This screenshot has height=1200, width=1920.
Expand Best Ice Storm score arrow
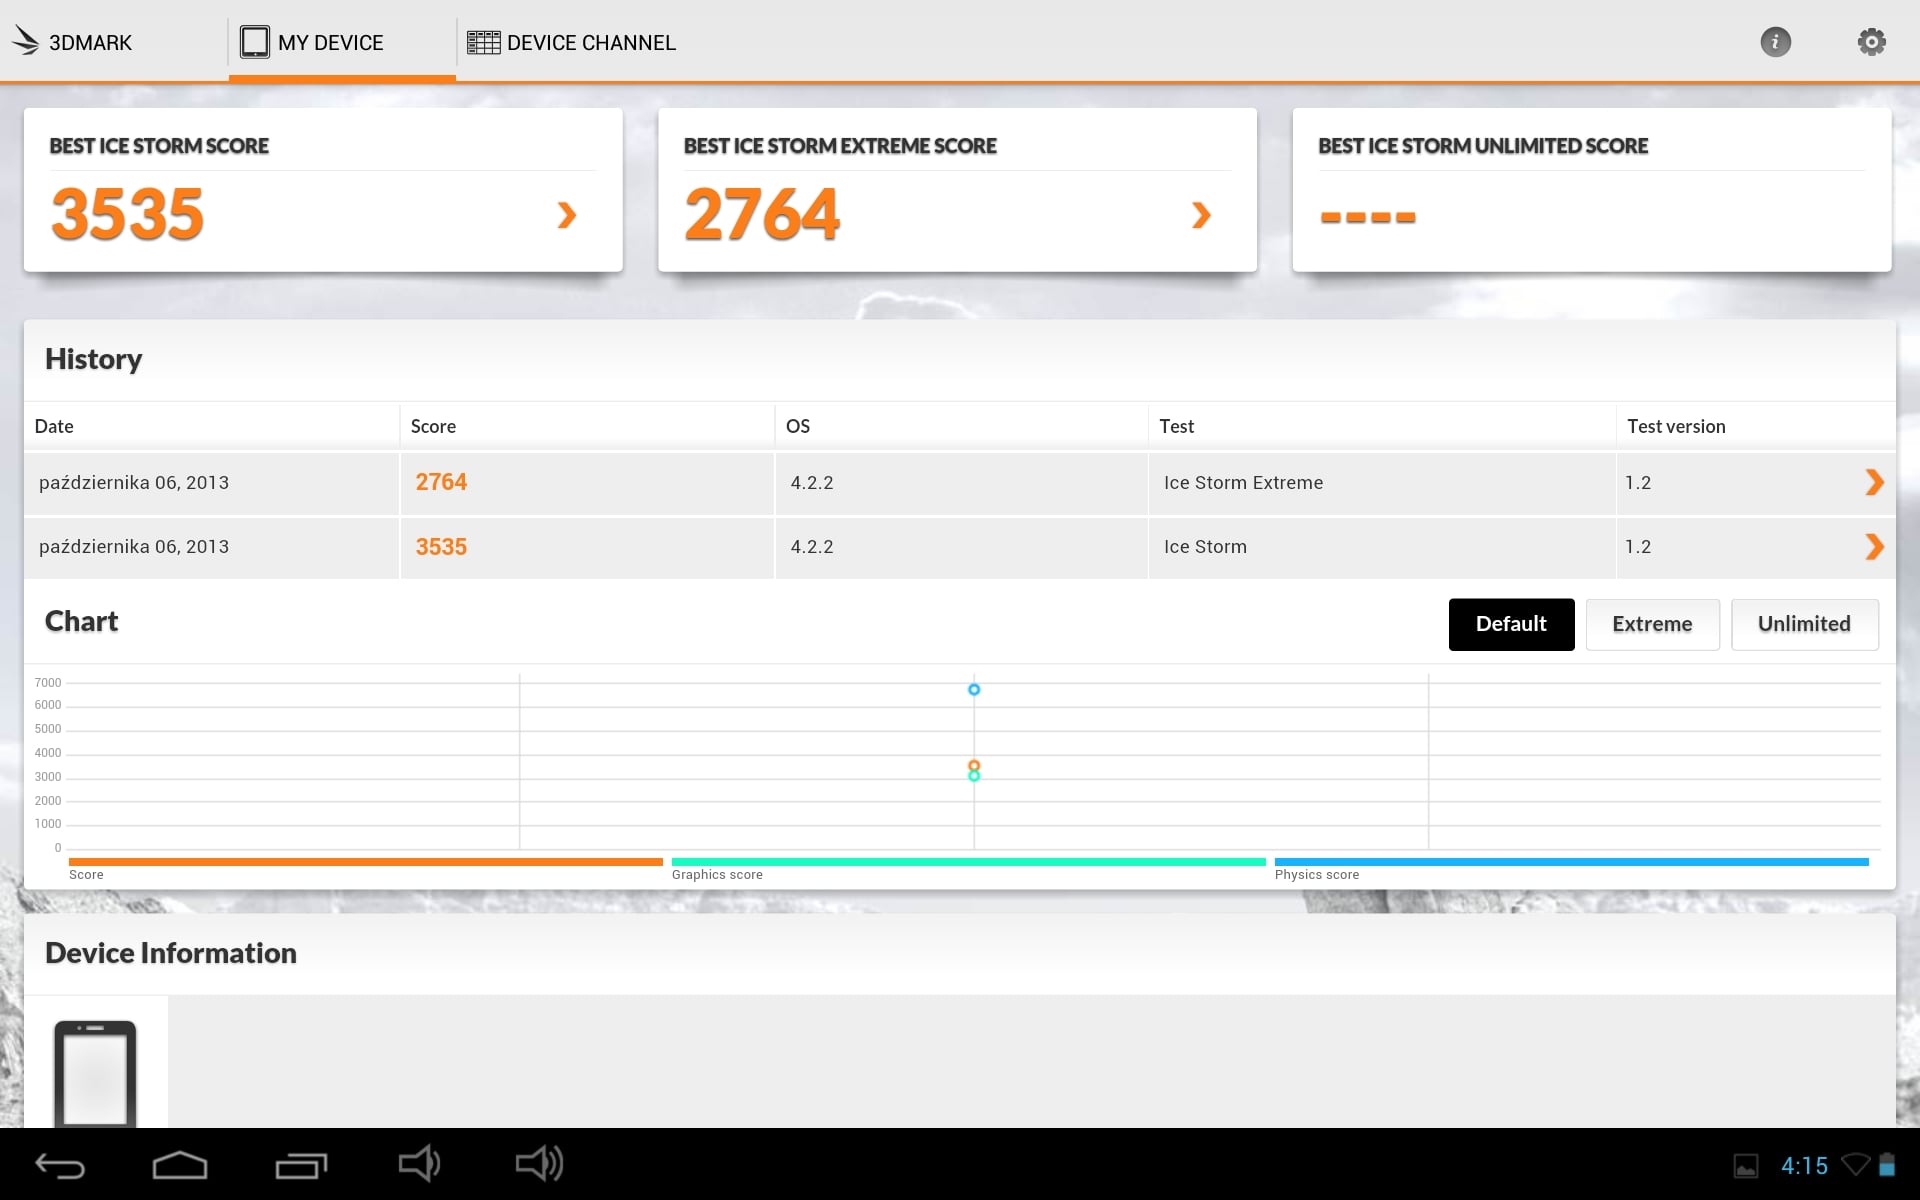[567, 214]
